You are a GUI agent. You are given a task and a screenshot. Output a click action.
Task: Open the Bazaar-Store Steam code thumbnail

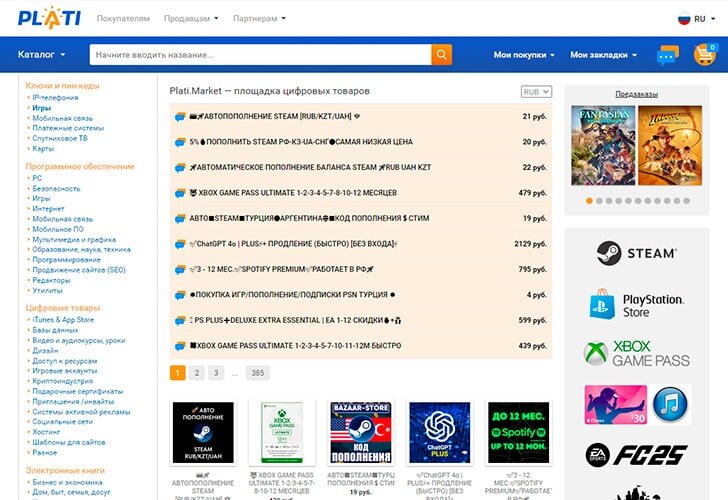click(361, 433)
